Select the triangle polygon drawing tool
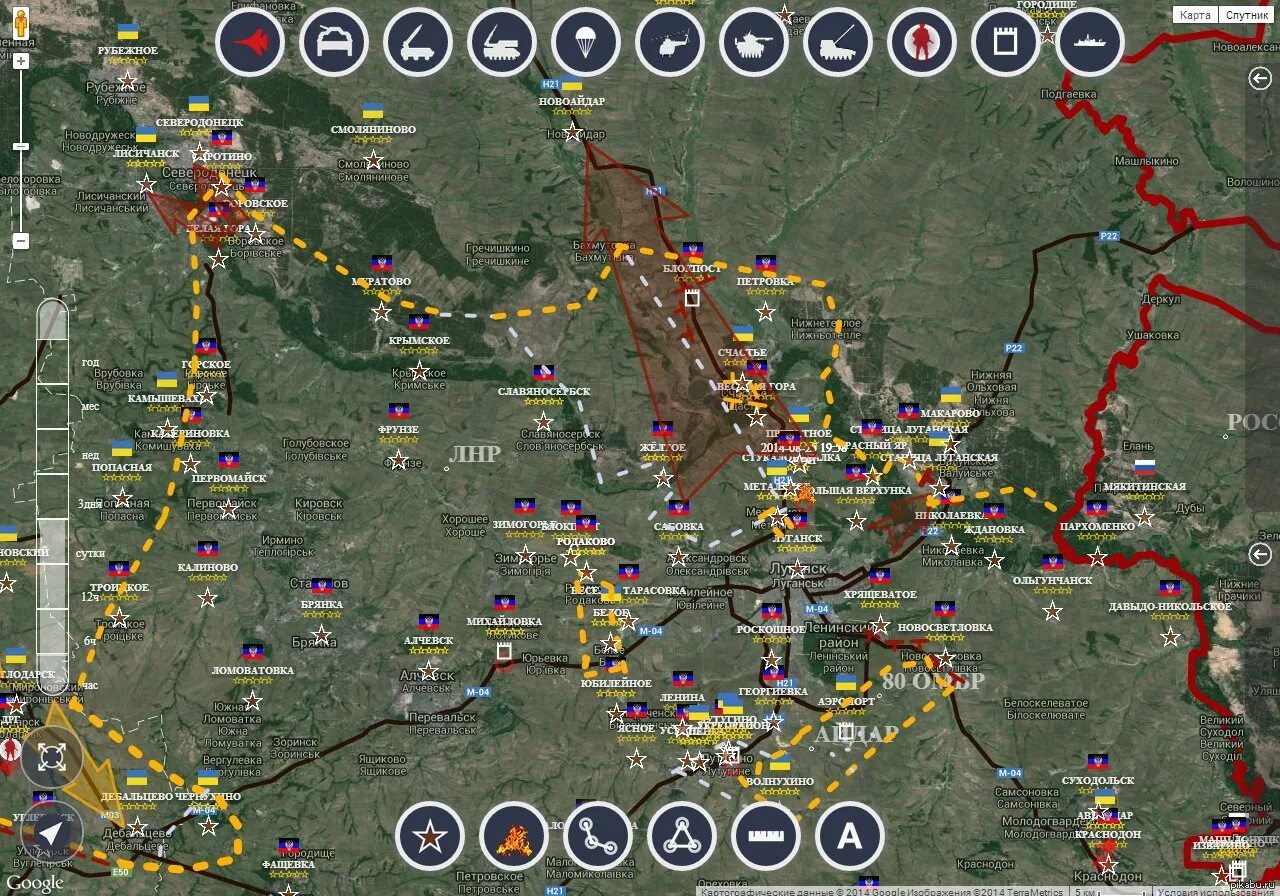Screen dimensions: 1280x896 [x=682, y=835]
